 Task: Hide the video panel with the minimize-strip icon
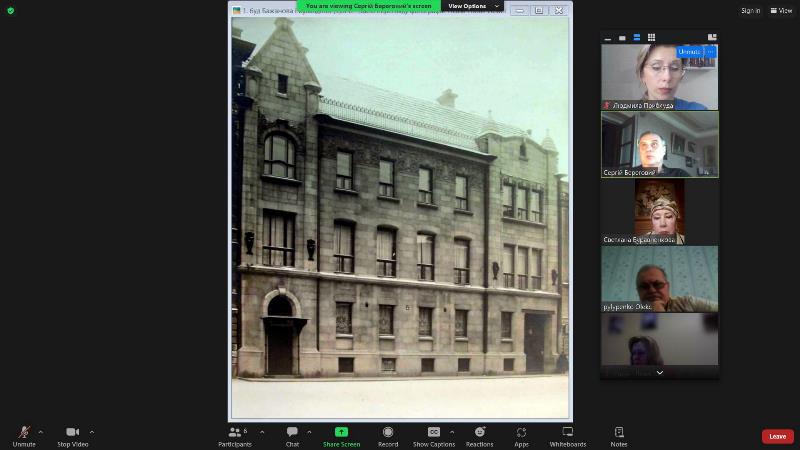(608, 38)
